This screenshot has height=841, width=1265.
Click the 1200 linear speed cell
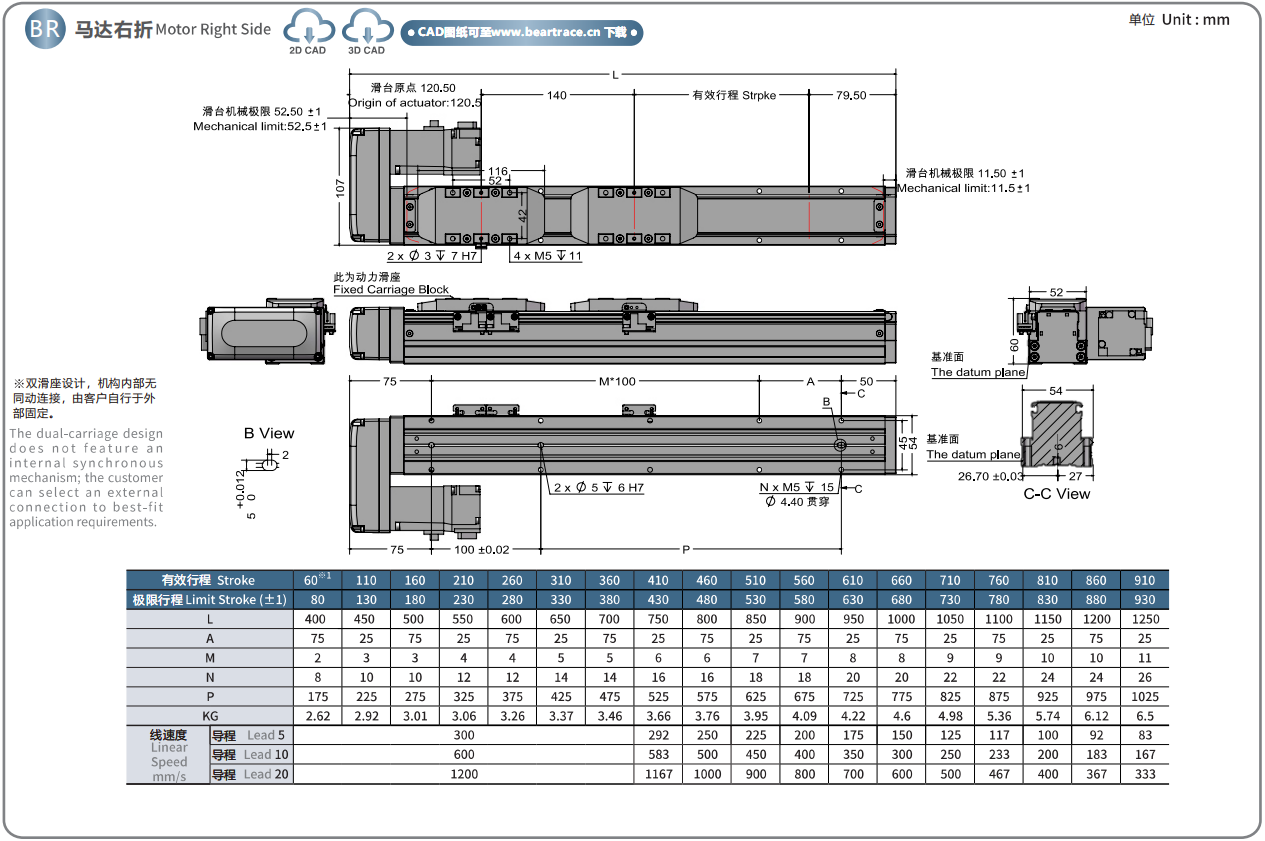[x=464, y=774]
